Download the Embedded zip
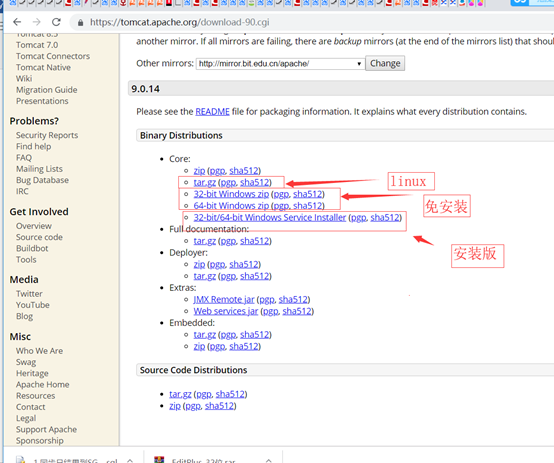 coord(199,346)
